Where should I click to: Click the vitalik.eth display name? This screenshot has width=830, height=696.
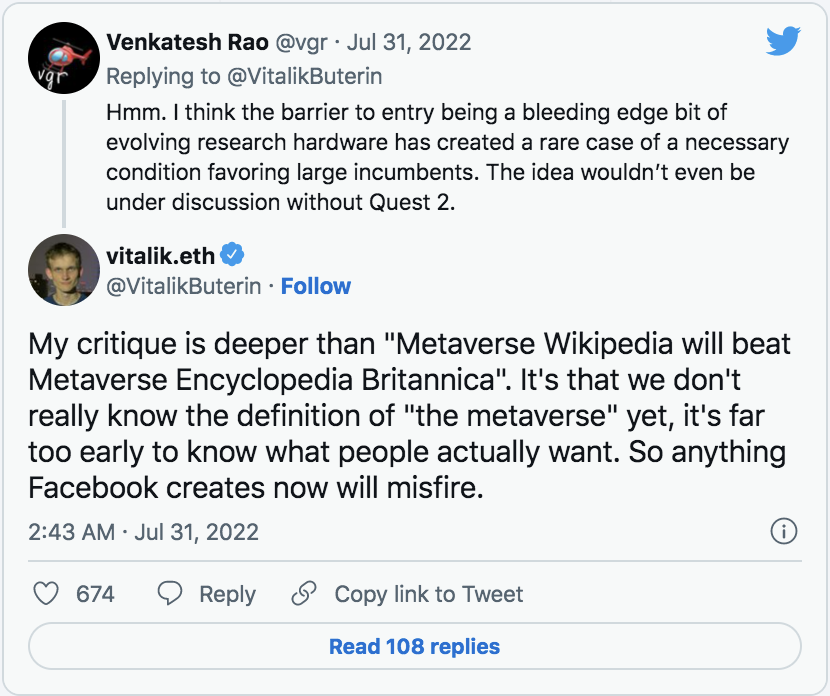point(160,254)
